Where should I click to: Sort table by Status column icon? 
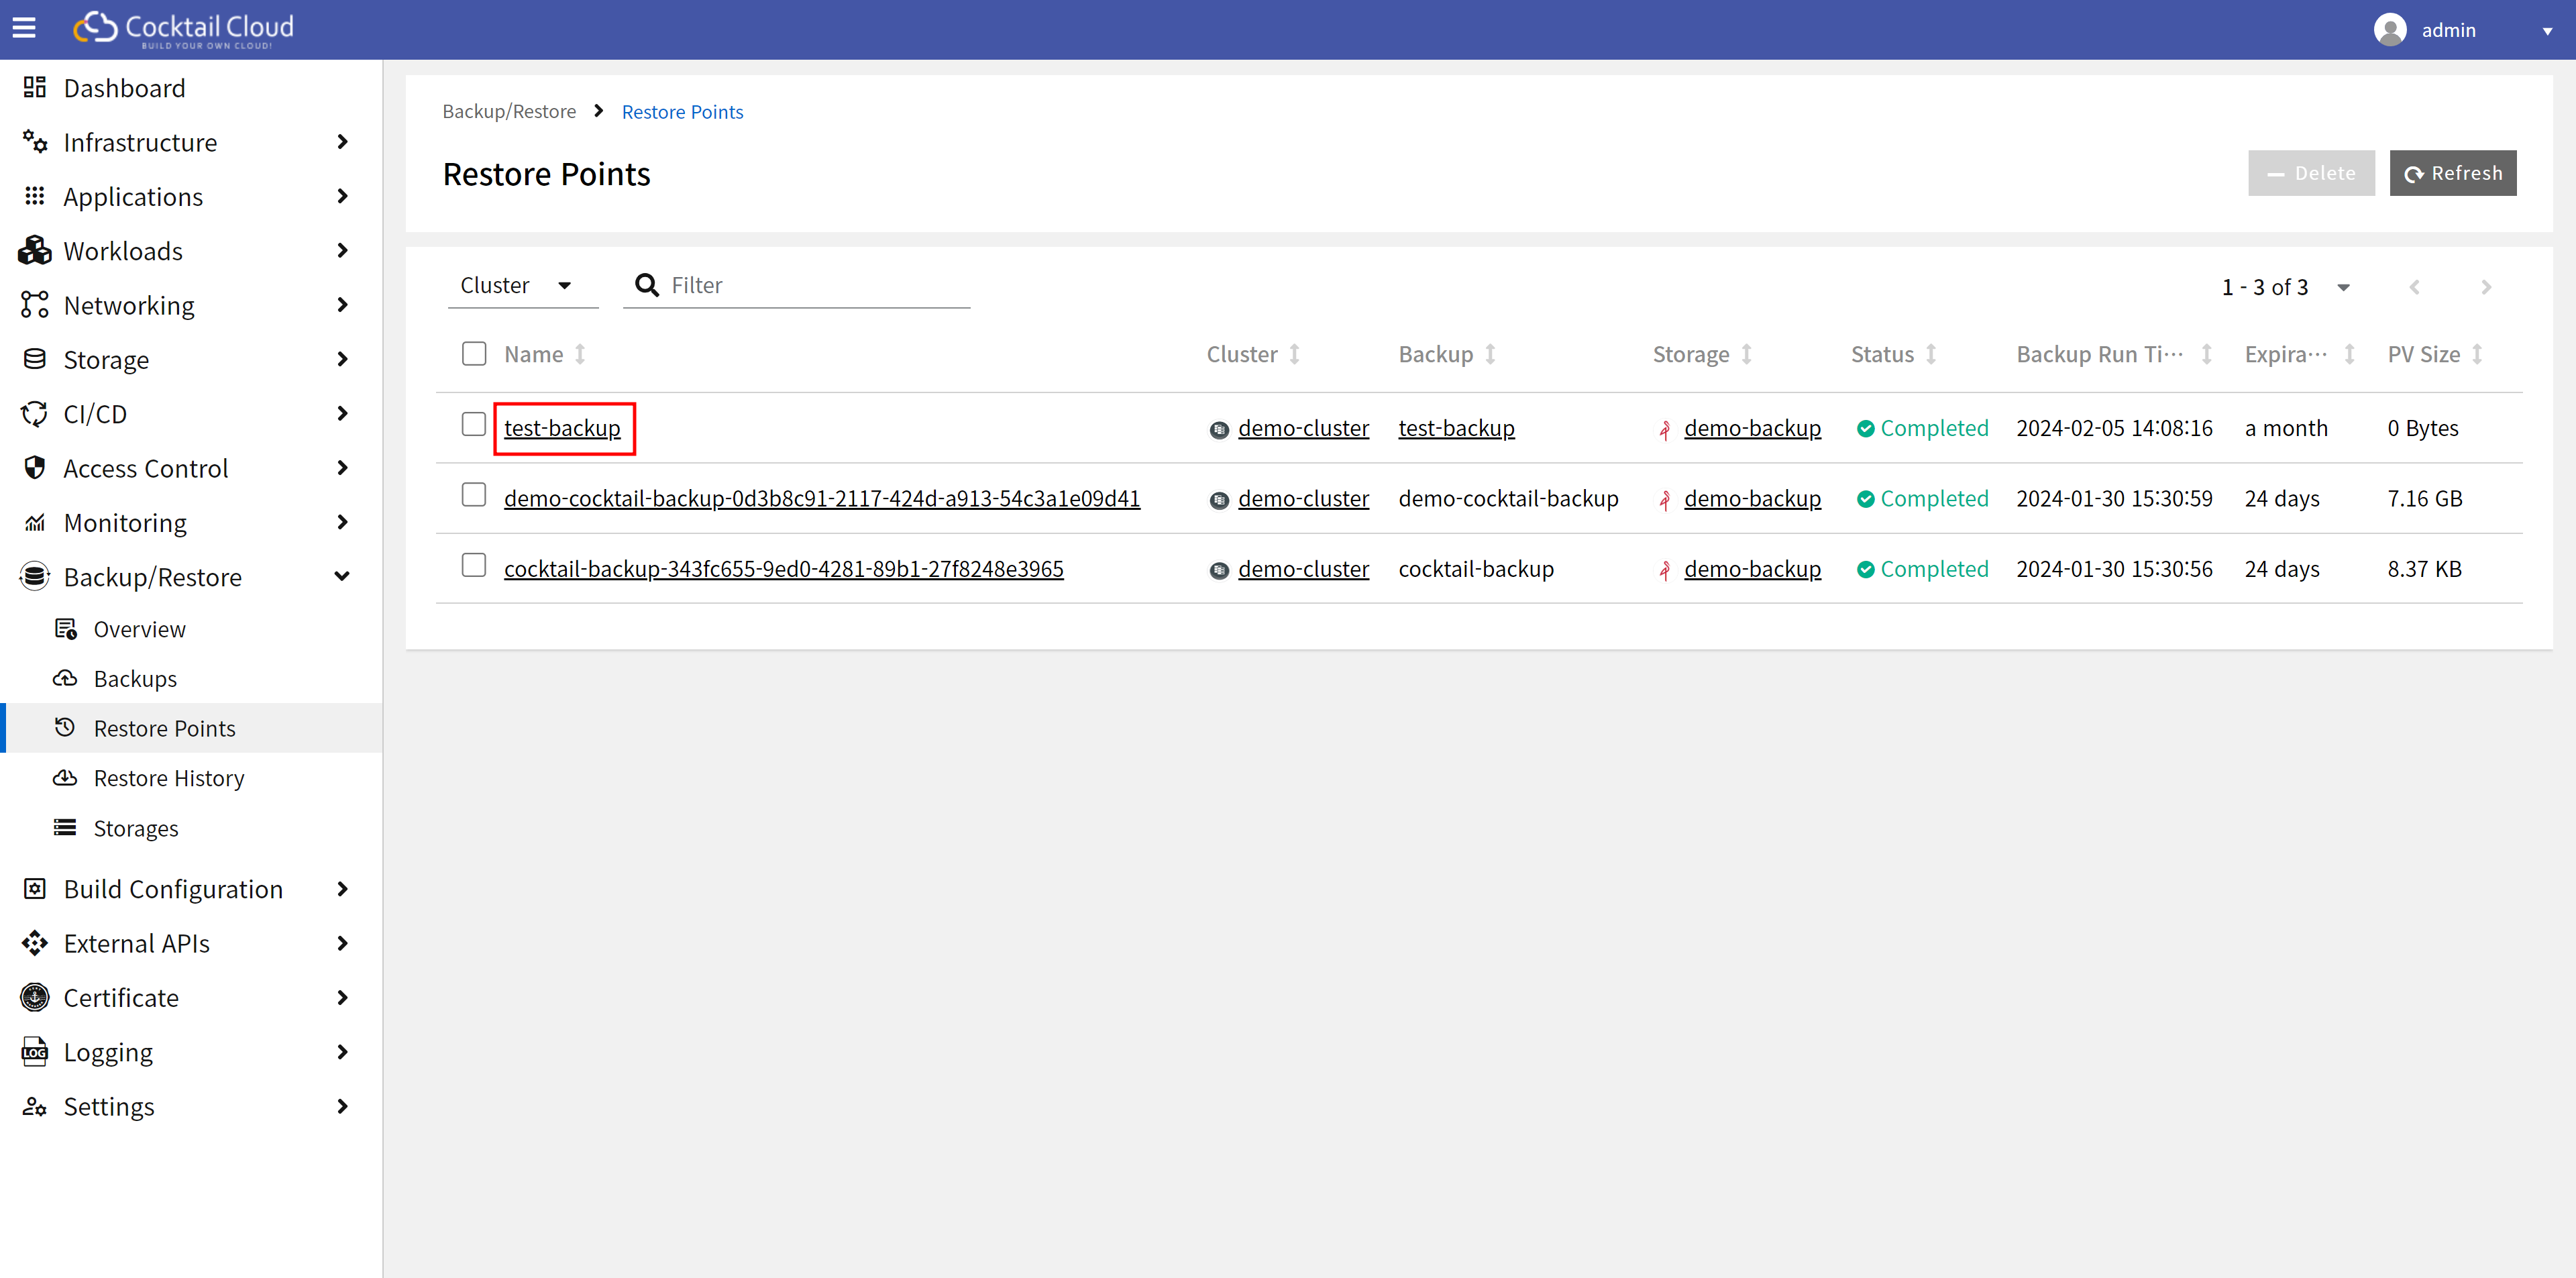click(x=1931, y=354)
